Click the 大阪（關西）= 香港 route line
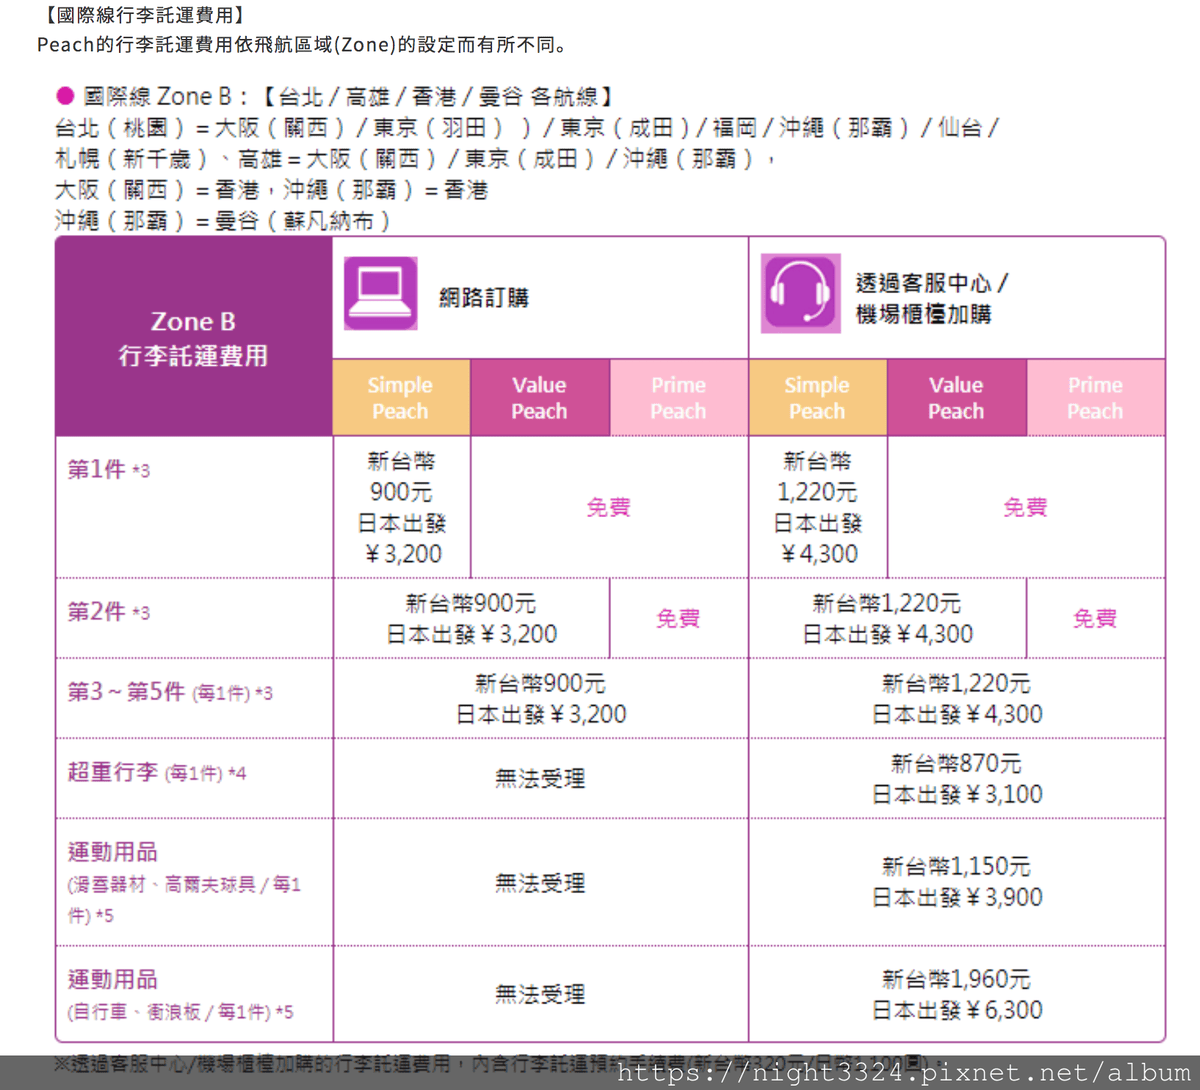 coord(271,189)
